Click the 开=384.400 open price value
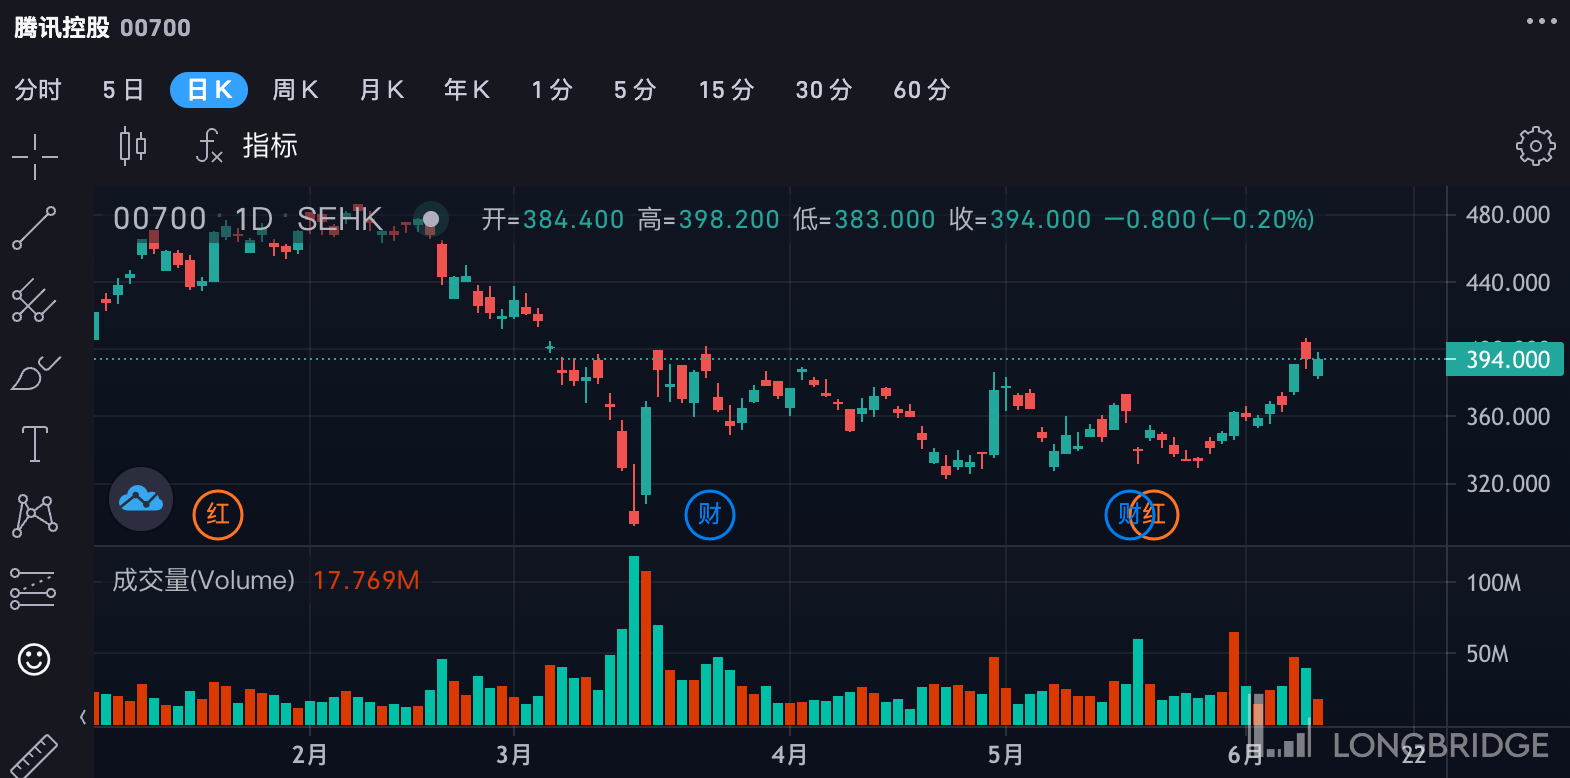The image size is (1570, 778). (x=553, y=219)
